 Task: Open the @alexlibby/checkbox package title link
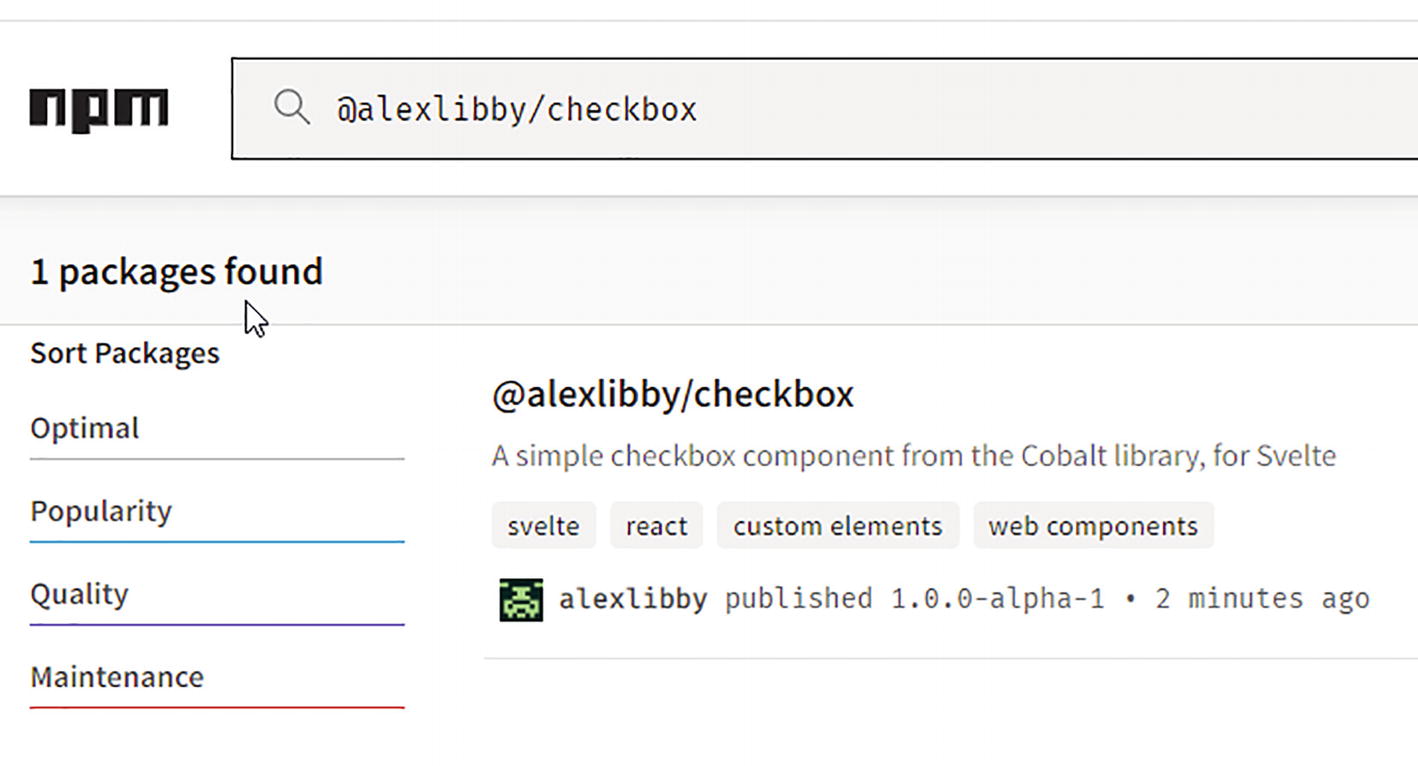click(672, 394)
